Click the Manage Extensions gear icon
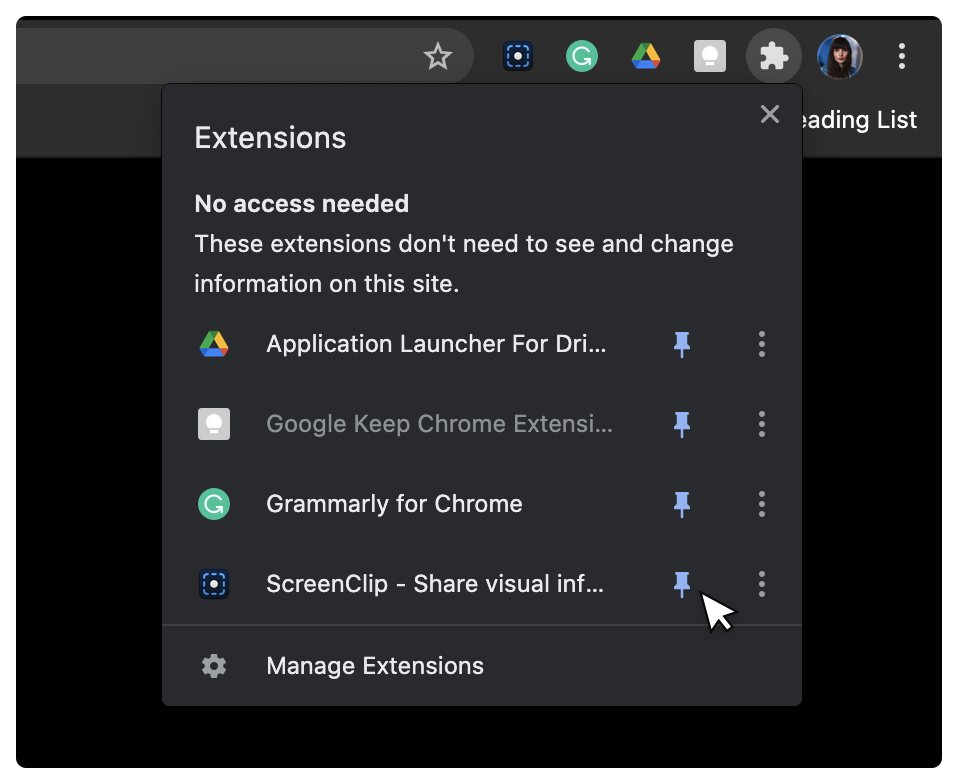Viewport: 960px width, 780px height. [214, 666]
